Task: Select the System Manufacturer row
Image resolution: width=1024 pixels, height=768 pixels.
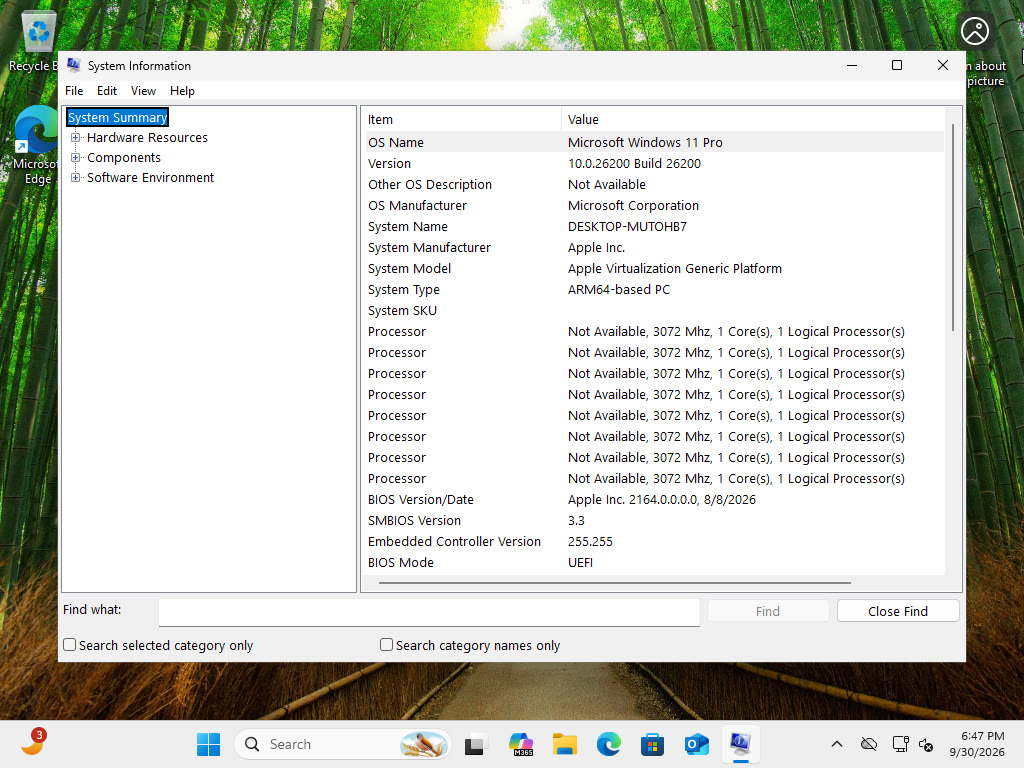Action: pos(654,248)
